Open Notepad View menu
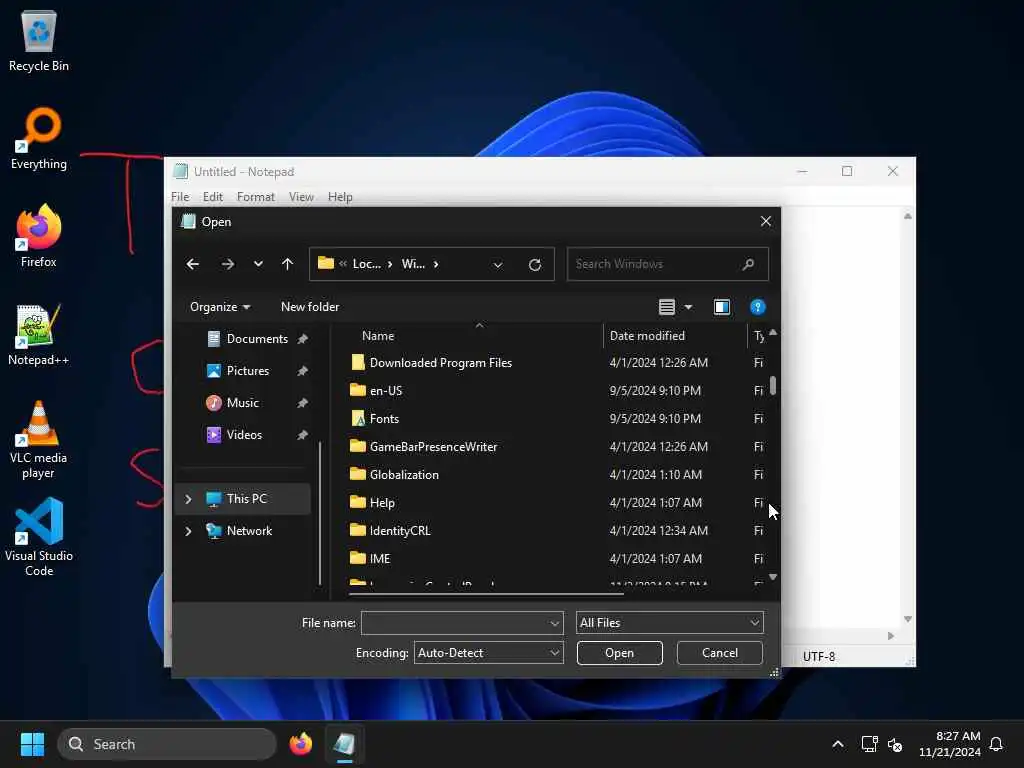 (x=301, y=197)
